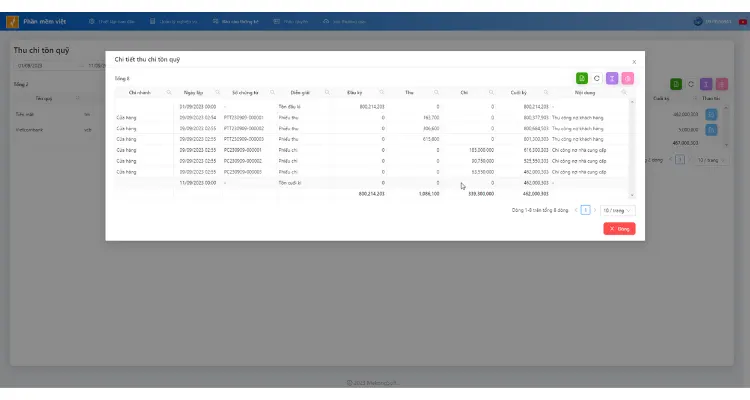
Task: Open Thiết lập ban đầu menu
Action: point(112,22)
